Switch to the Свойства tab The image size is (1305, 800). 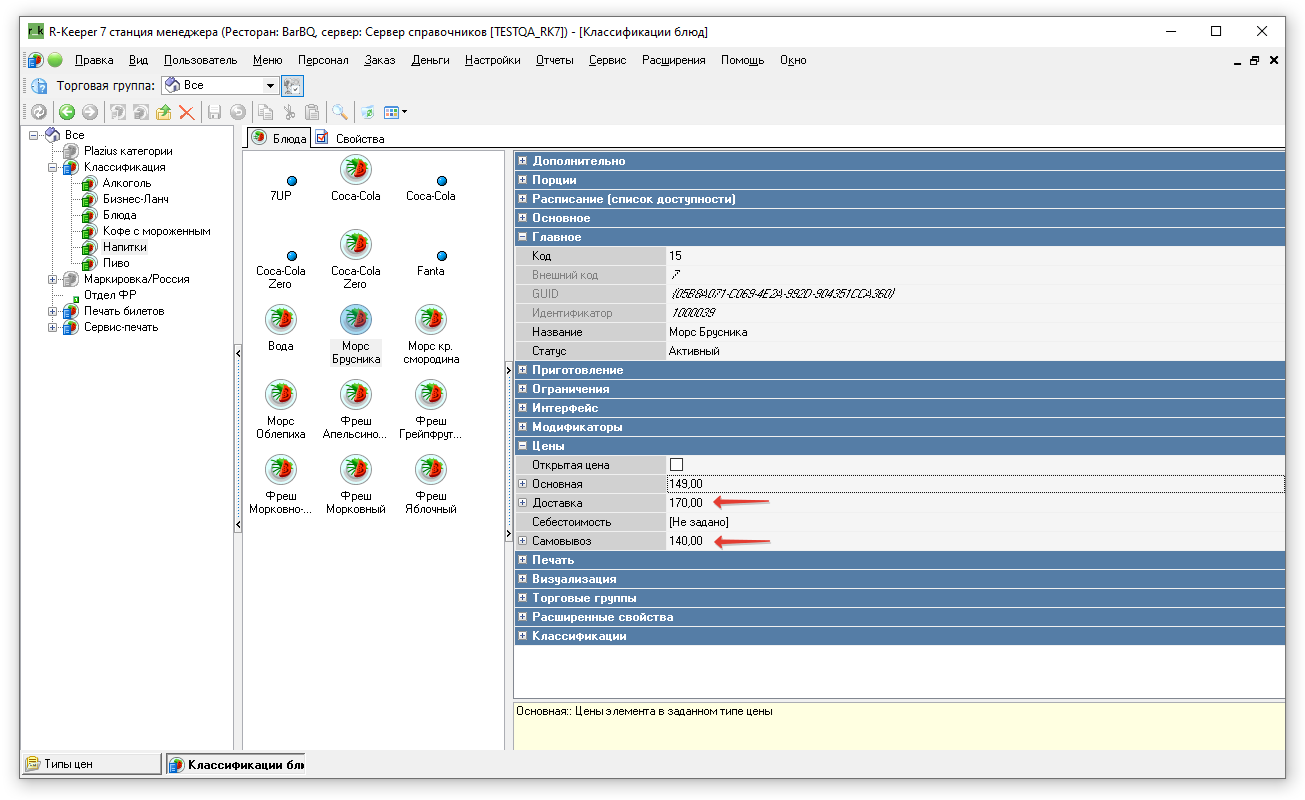tap(350, 139)
